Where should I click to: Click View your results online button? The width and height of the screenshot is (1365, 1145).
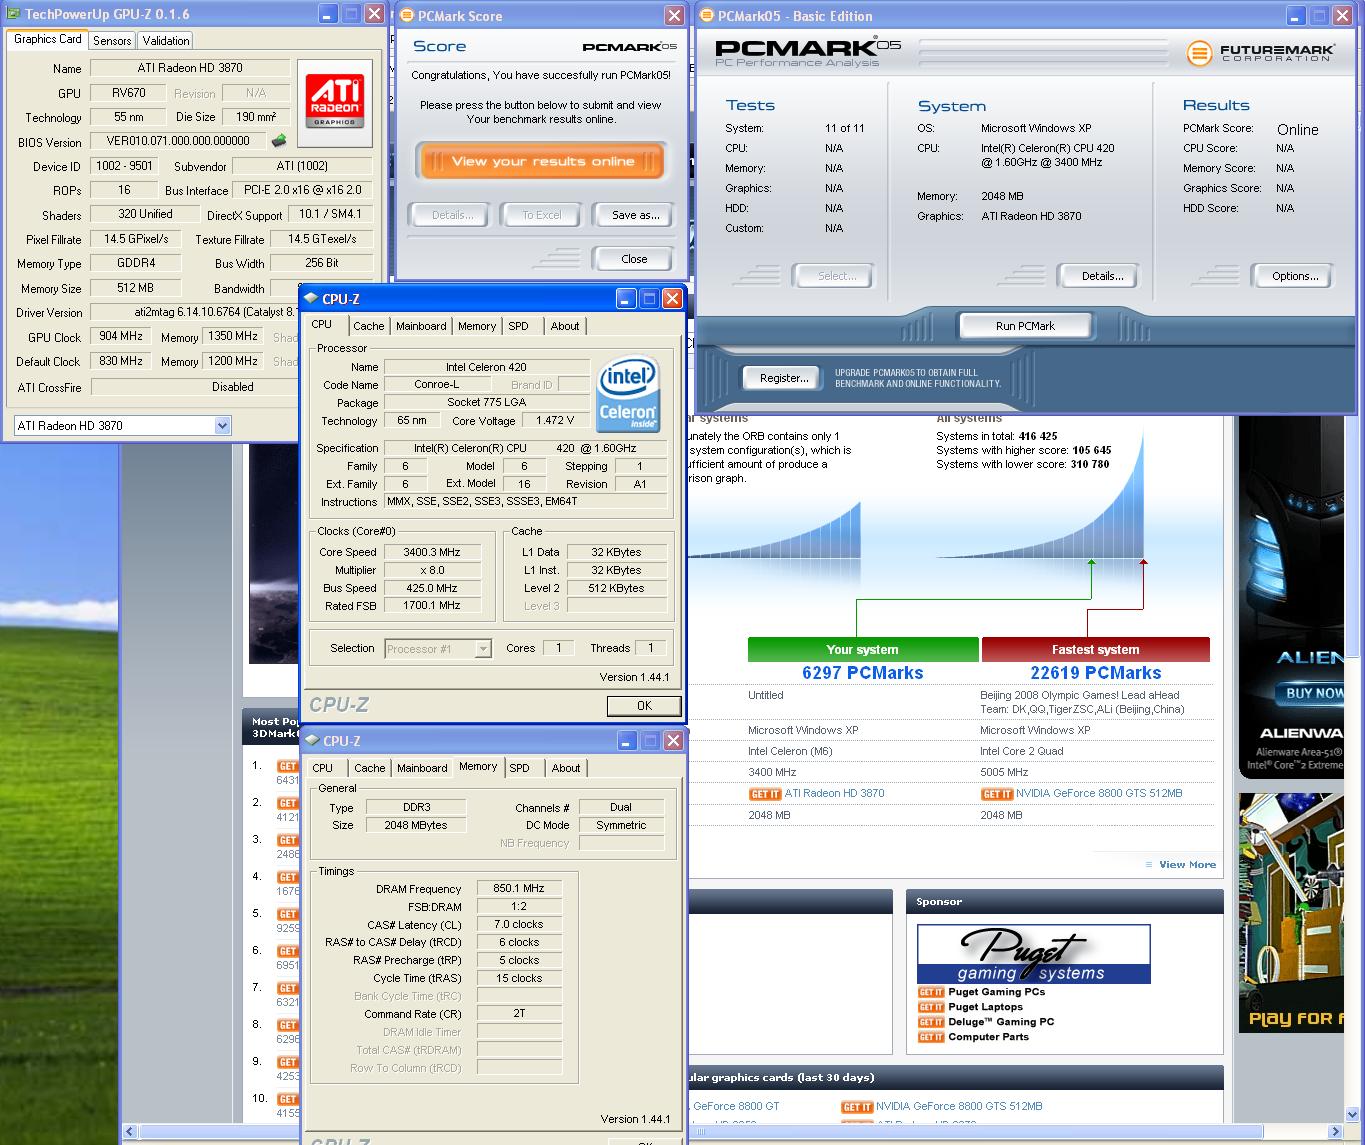[542, 161]
